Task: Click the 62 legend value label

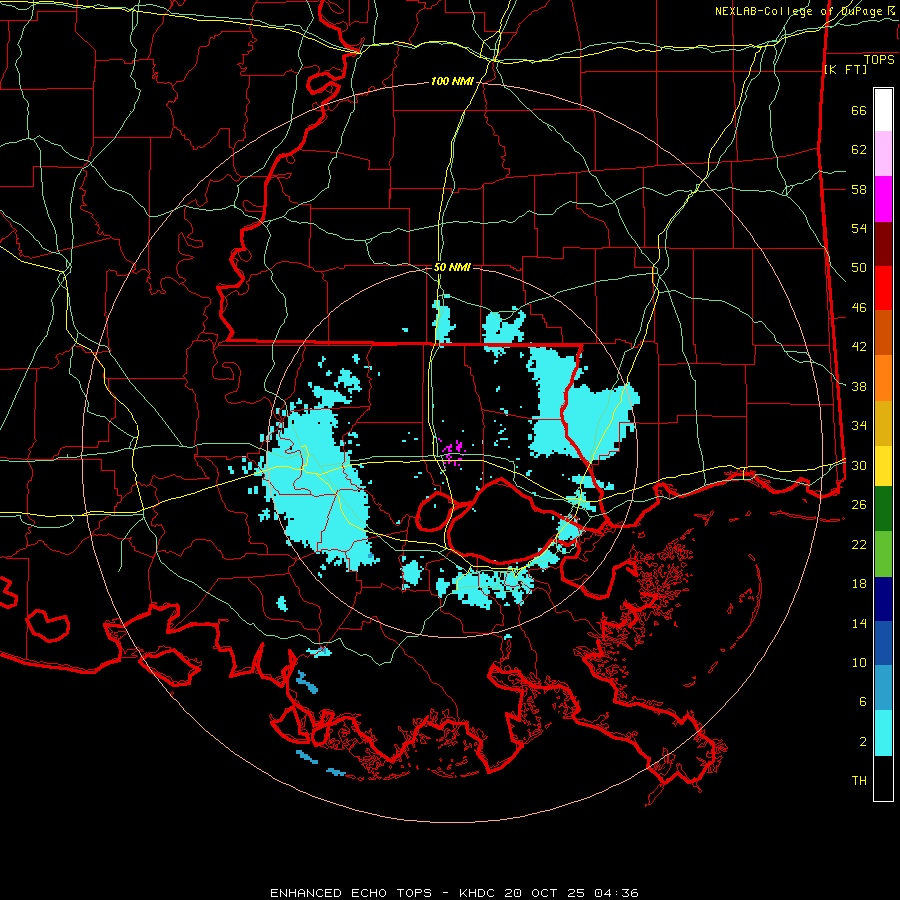Action: point(859,150)
